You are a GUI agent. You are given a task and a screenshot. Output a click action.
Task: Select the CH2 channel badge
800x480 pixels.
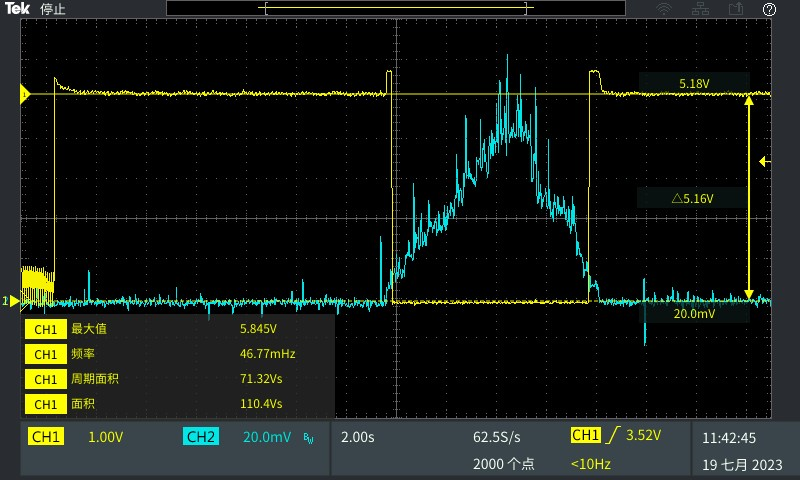(x=201, y=437)
